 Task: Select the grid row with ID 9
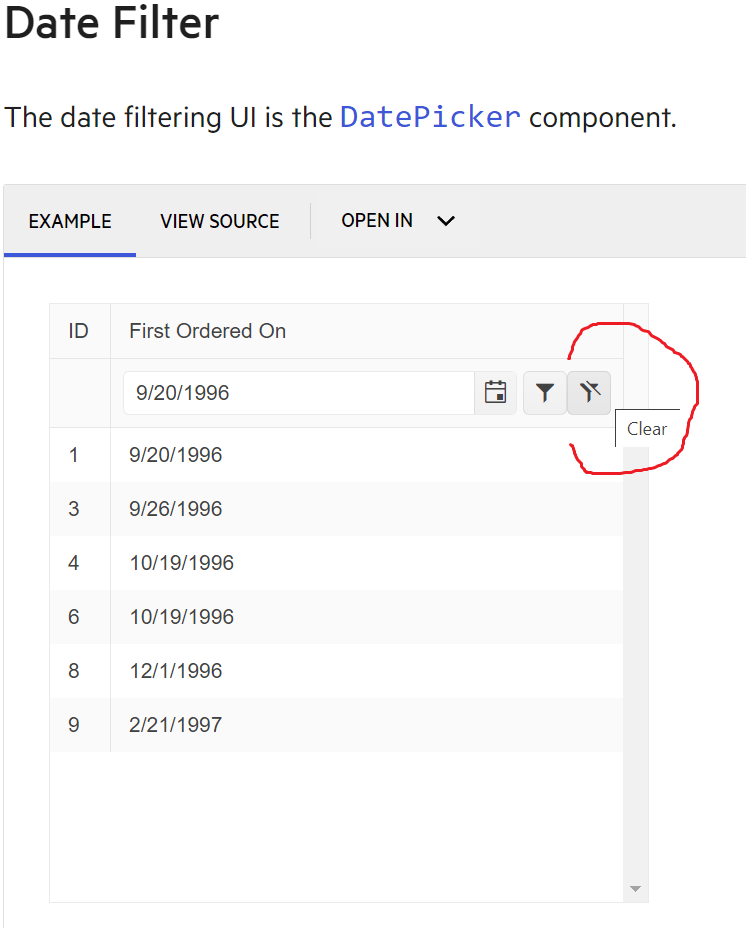(300, 724)
